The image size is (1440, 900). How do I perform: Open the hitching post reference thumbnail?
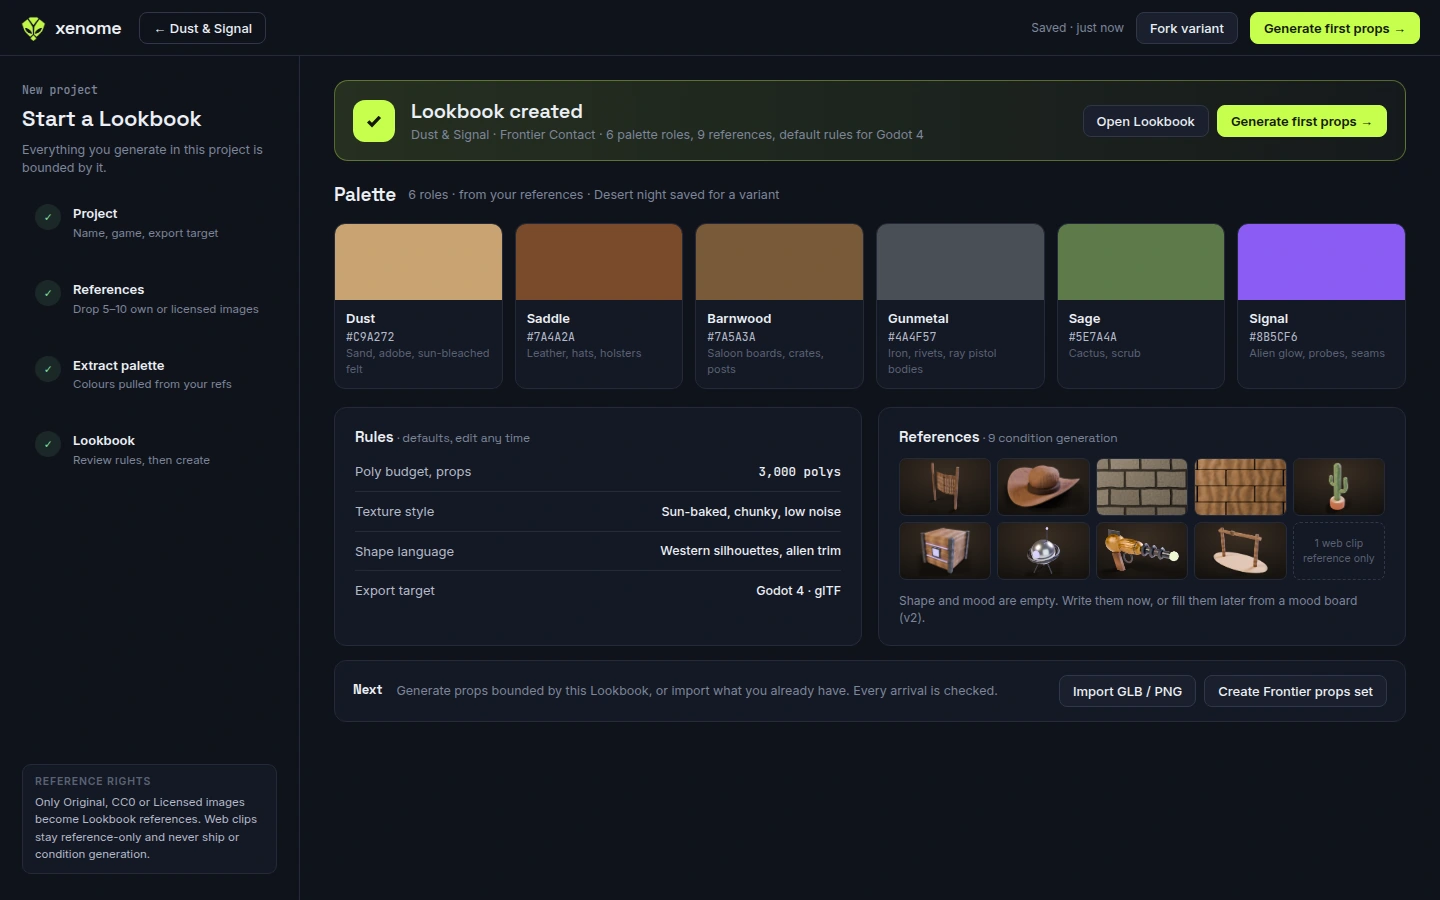1240,550
